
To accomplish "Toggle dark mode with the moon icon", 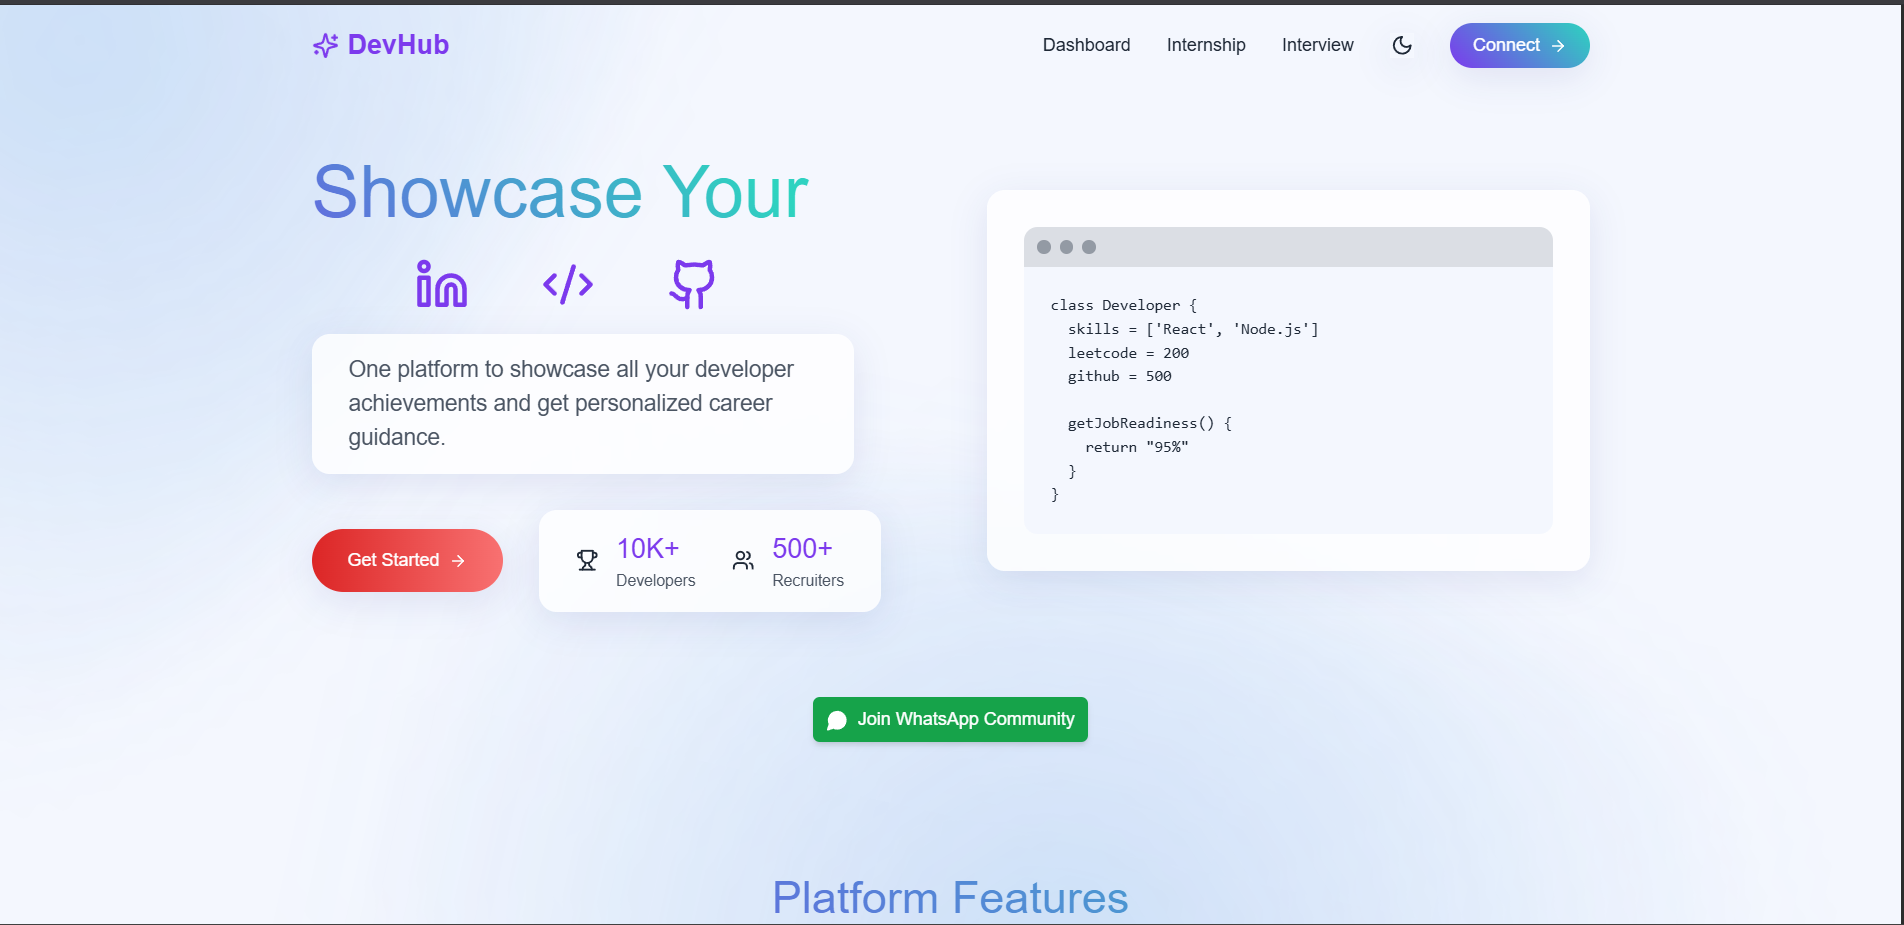I will (x=1401, y=45).
